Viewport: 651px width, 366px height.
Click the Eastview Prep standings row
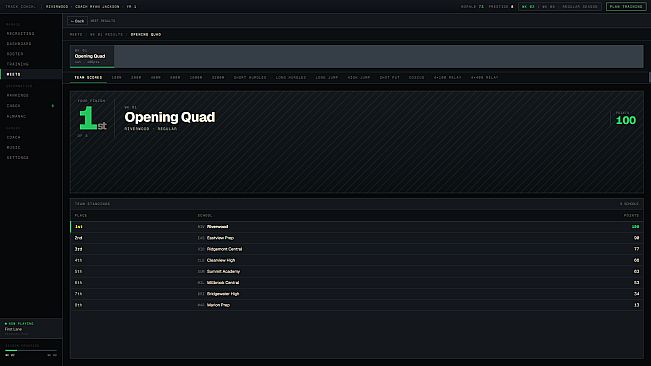click(357, 238)
